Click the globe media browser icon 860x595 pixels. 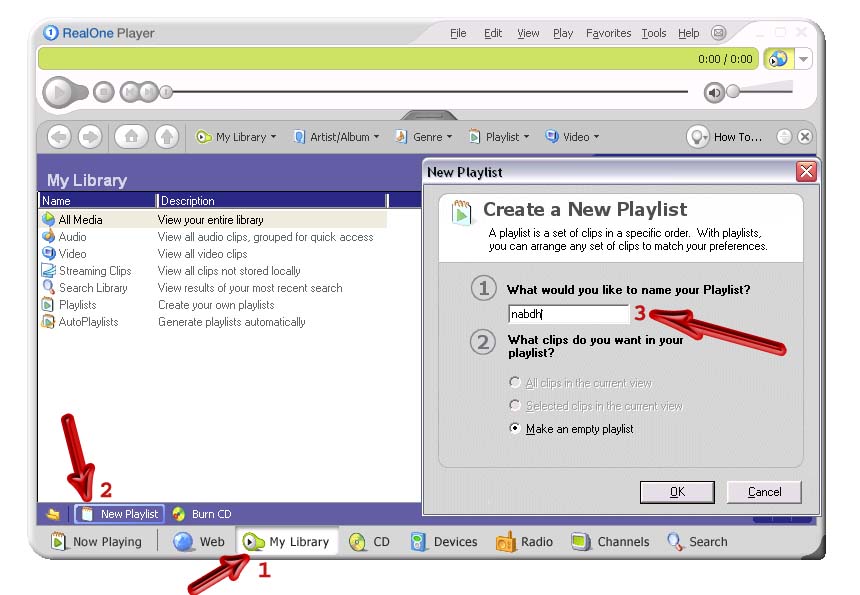coord(778,59)
